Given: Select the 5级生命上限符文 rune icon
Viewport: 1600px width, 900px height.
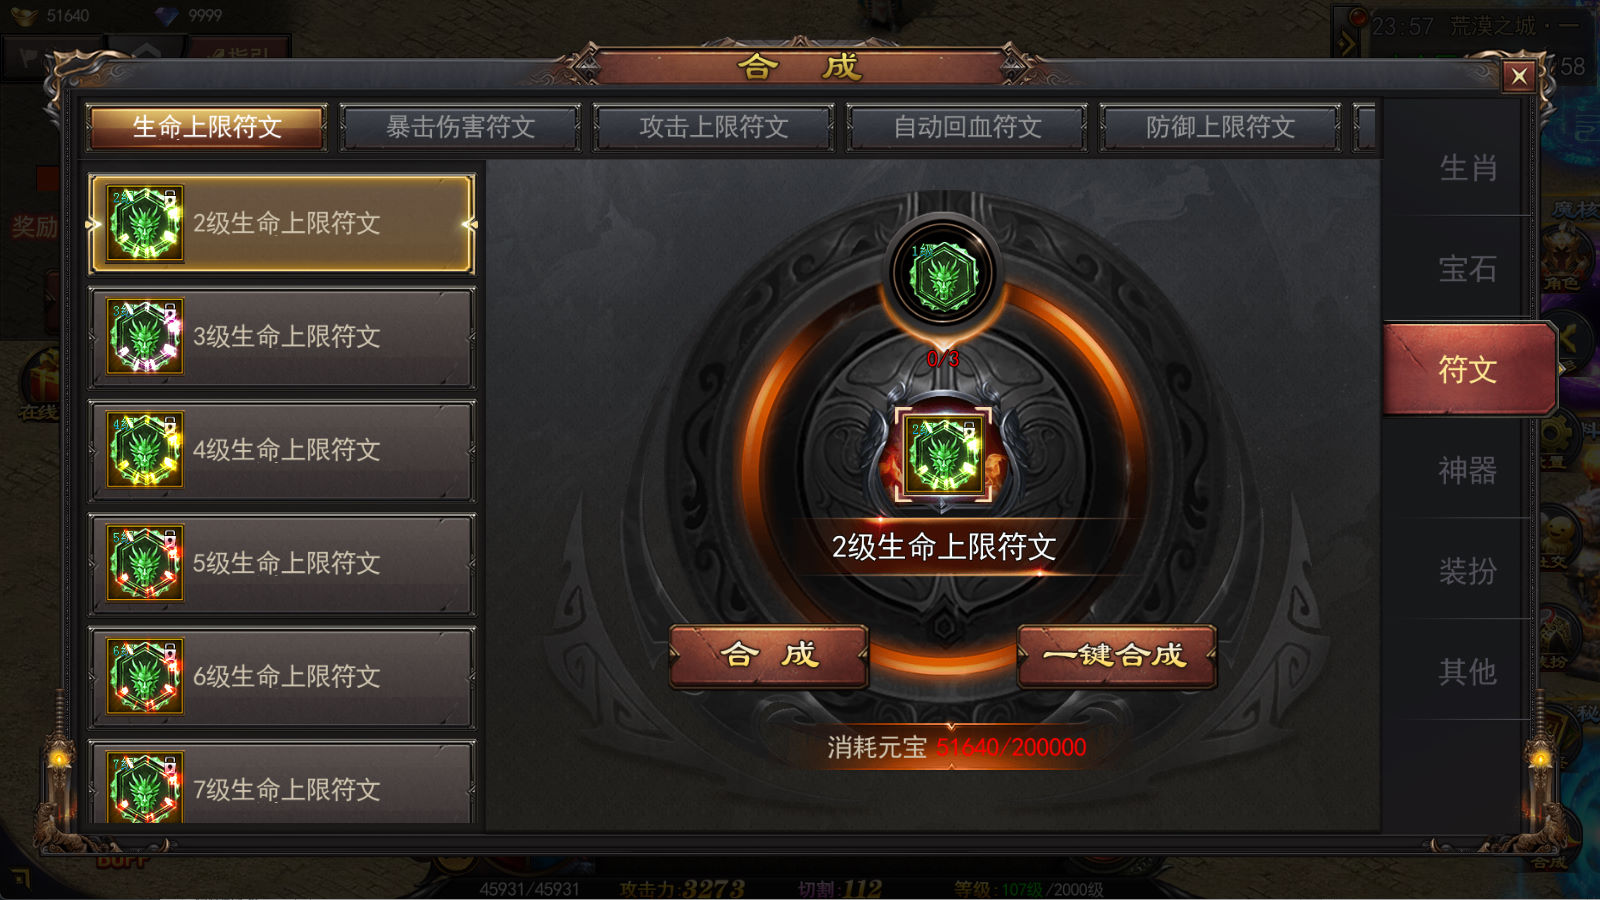Looking at the screenshot, I should pos(145,563).
